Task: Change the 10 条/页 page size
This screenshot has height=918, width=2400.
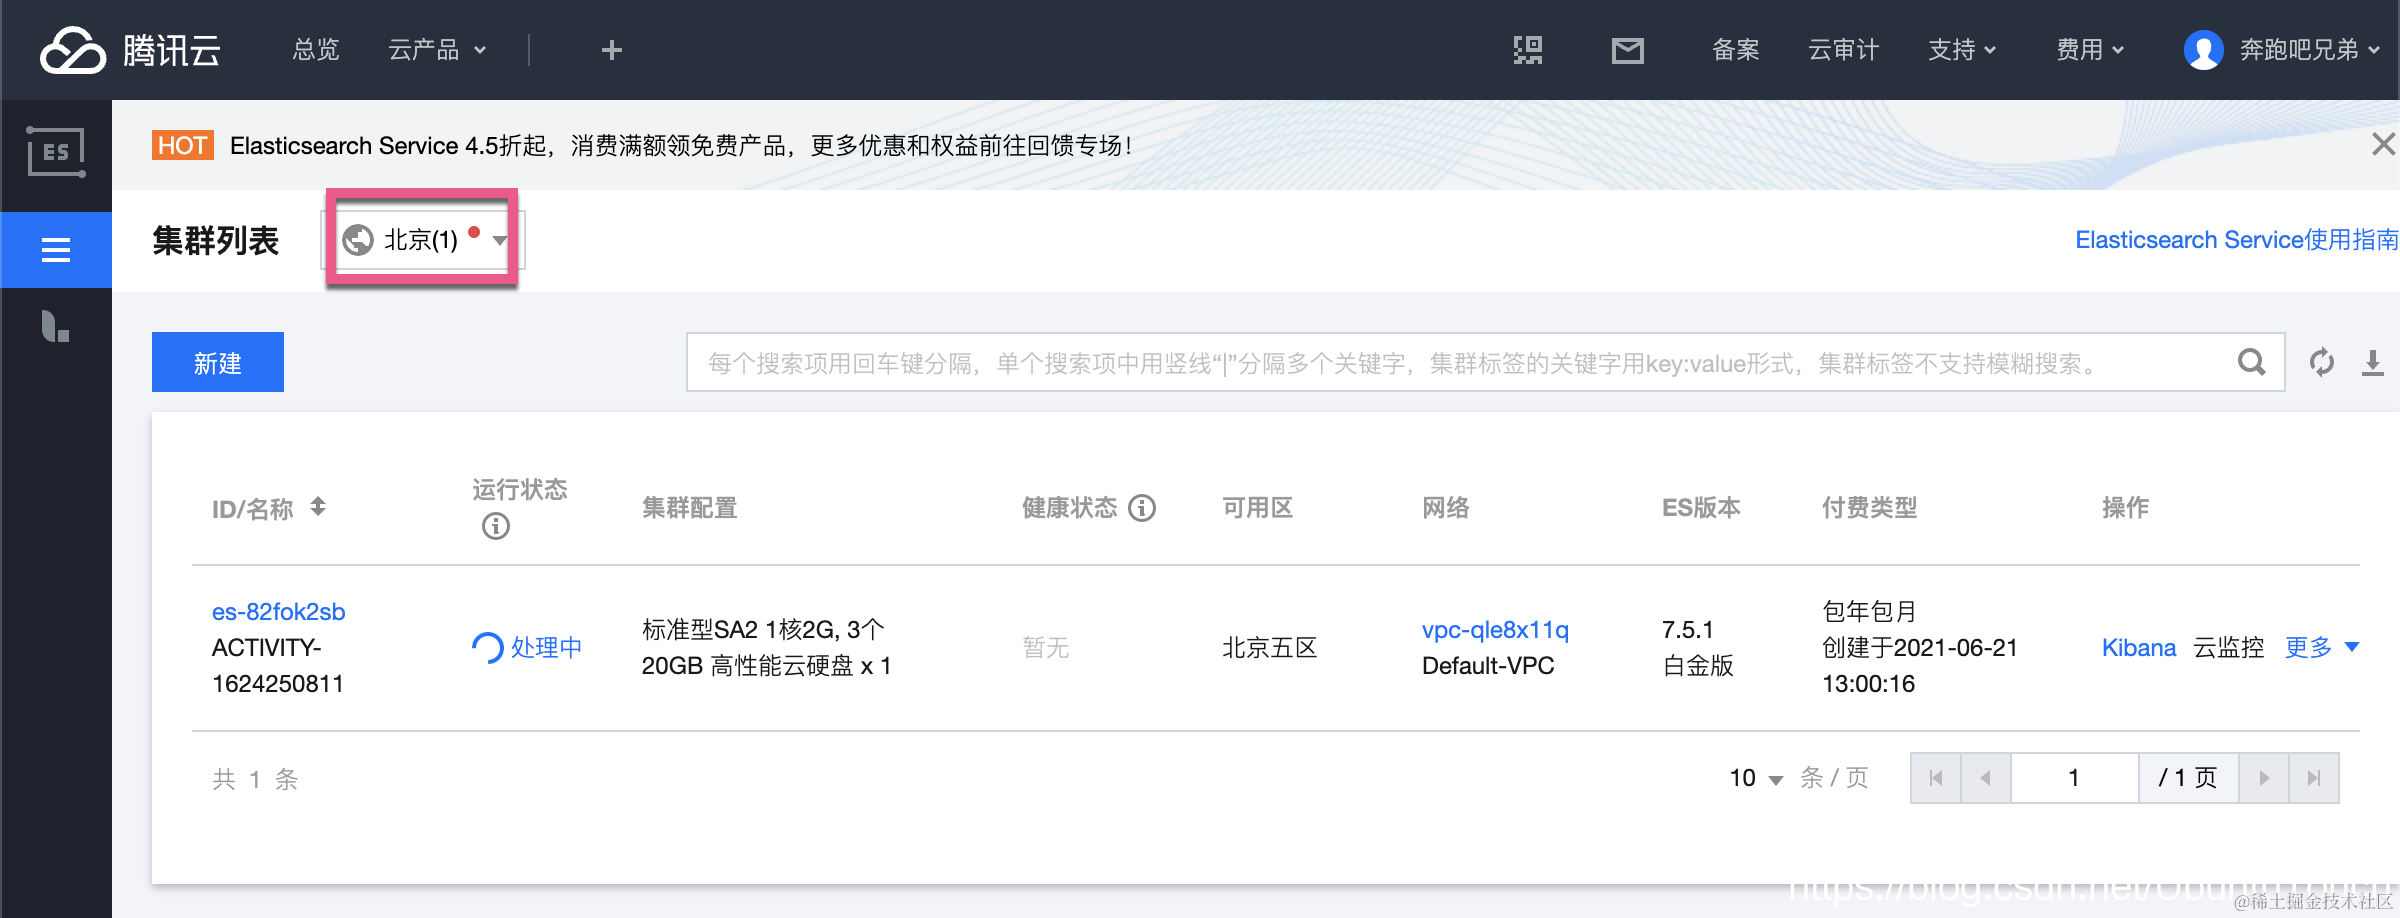Action: (x=1756, y=778)
